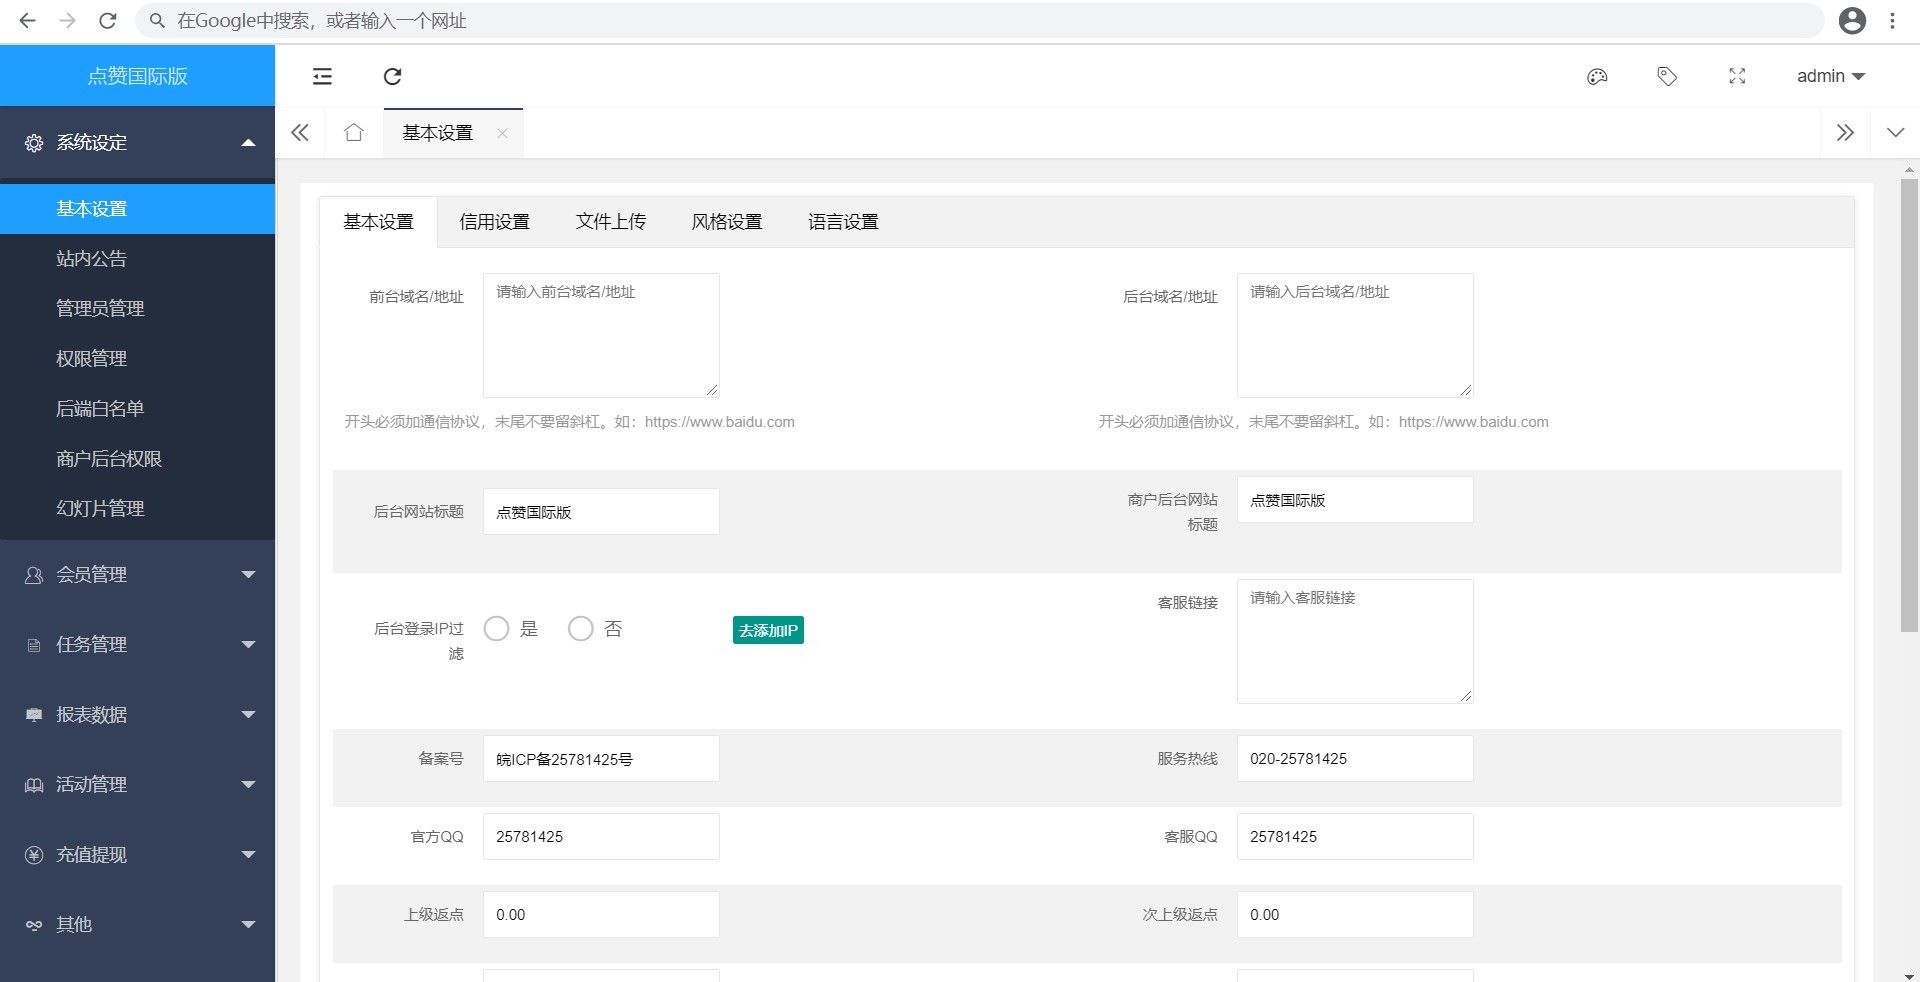Toggle fullscreen mode icon
This screenshot has width=1920, height=982.
tap(1737, 76)
